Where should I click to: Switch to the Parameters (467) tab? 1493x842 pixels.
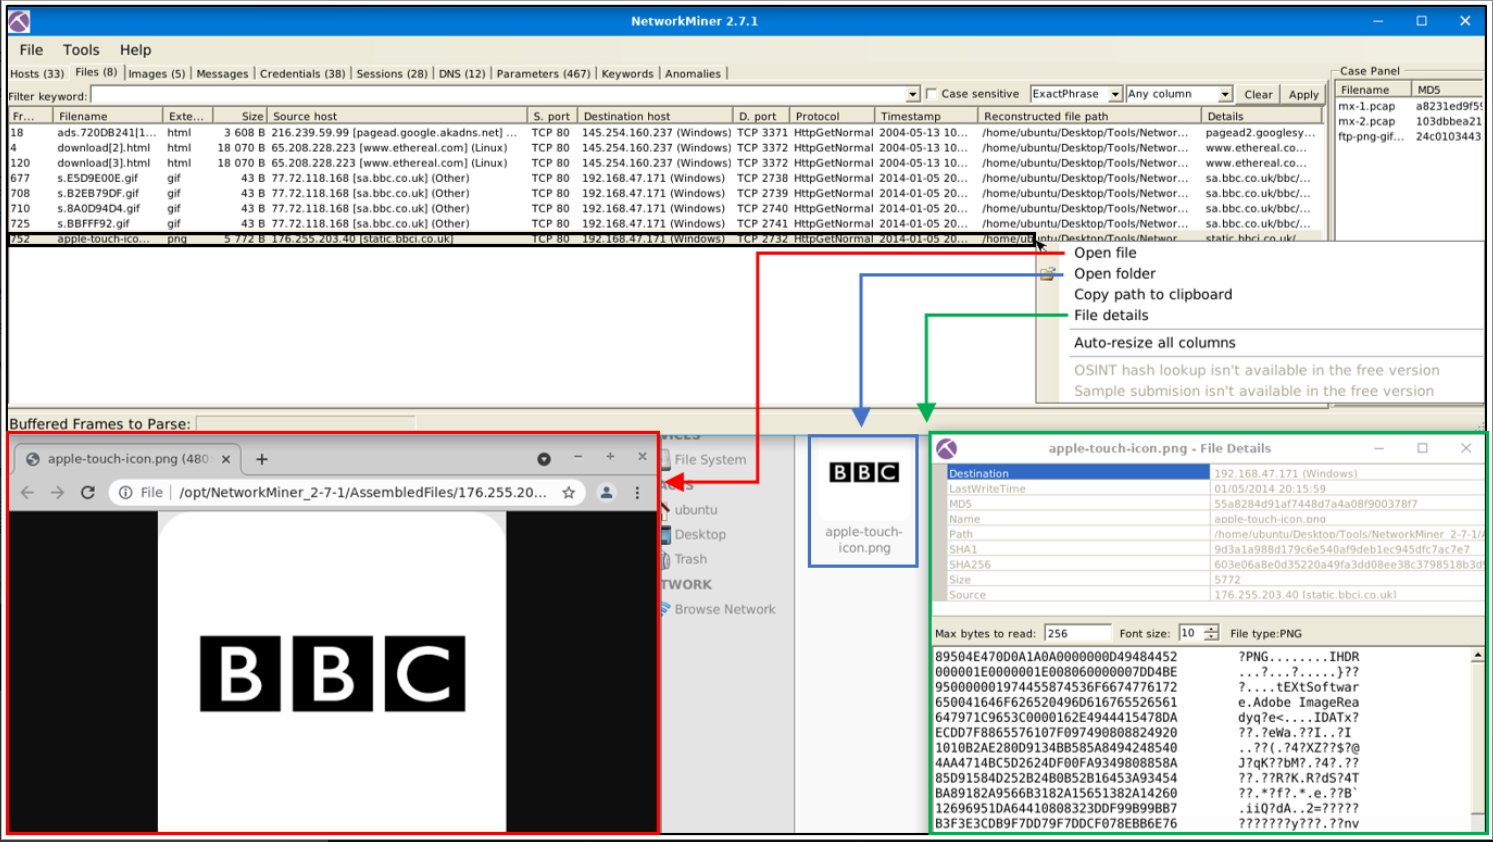(543, 74)
